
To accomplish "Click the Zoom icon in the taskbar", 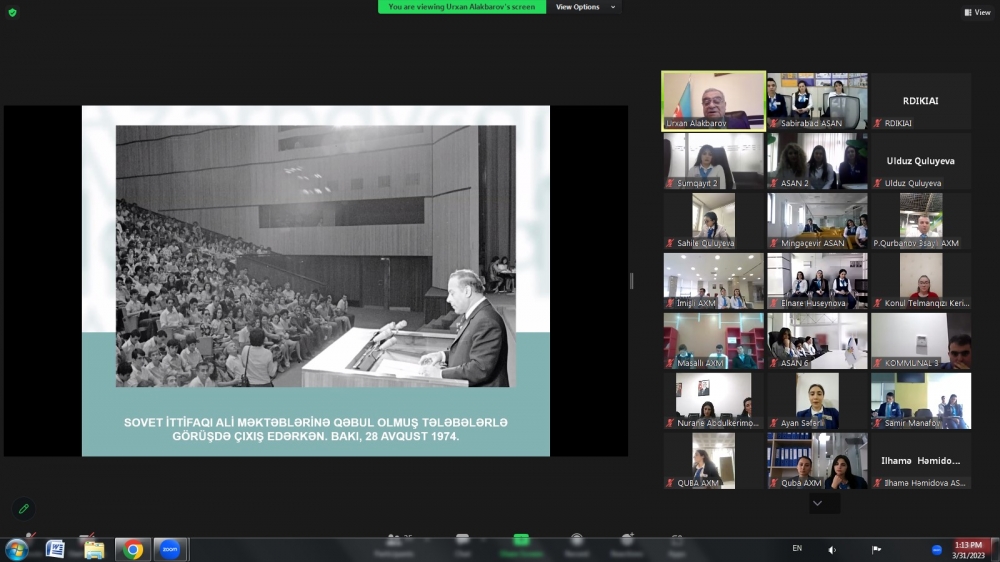I will coord(169,549).
